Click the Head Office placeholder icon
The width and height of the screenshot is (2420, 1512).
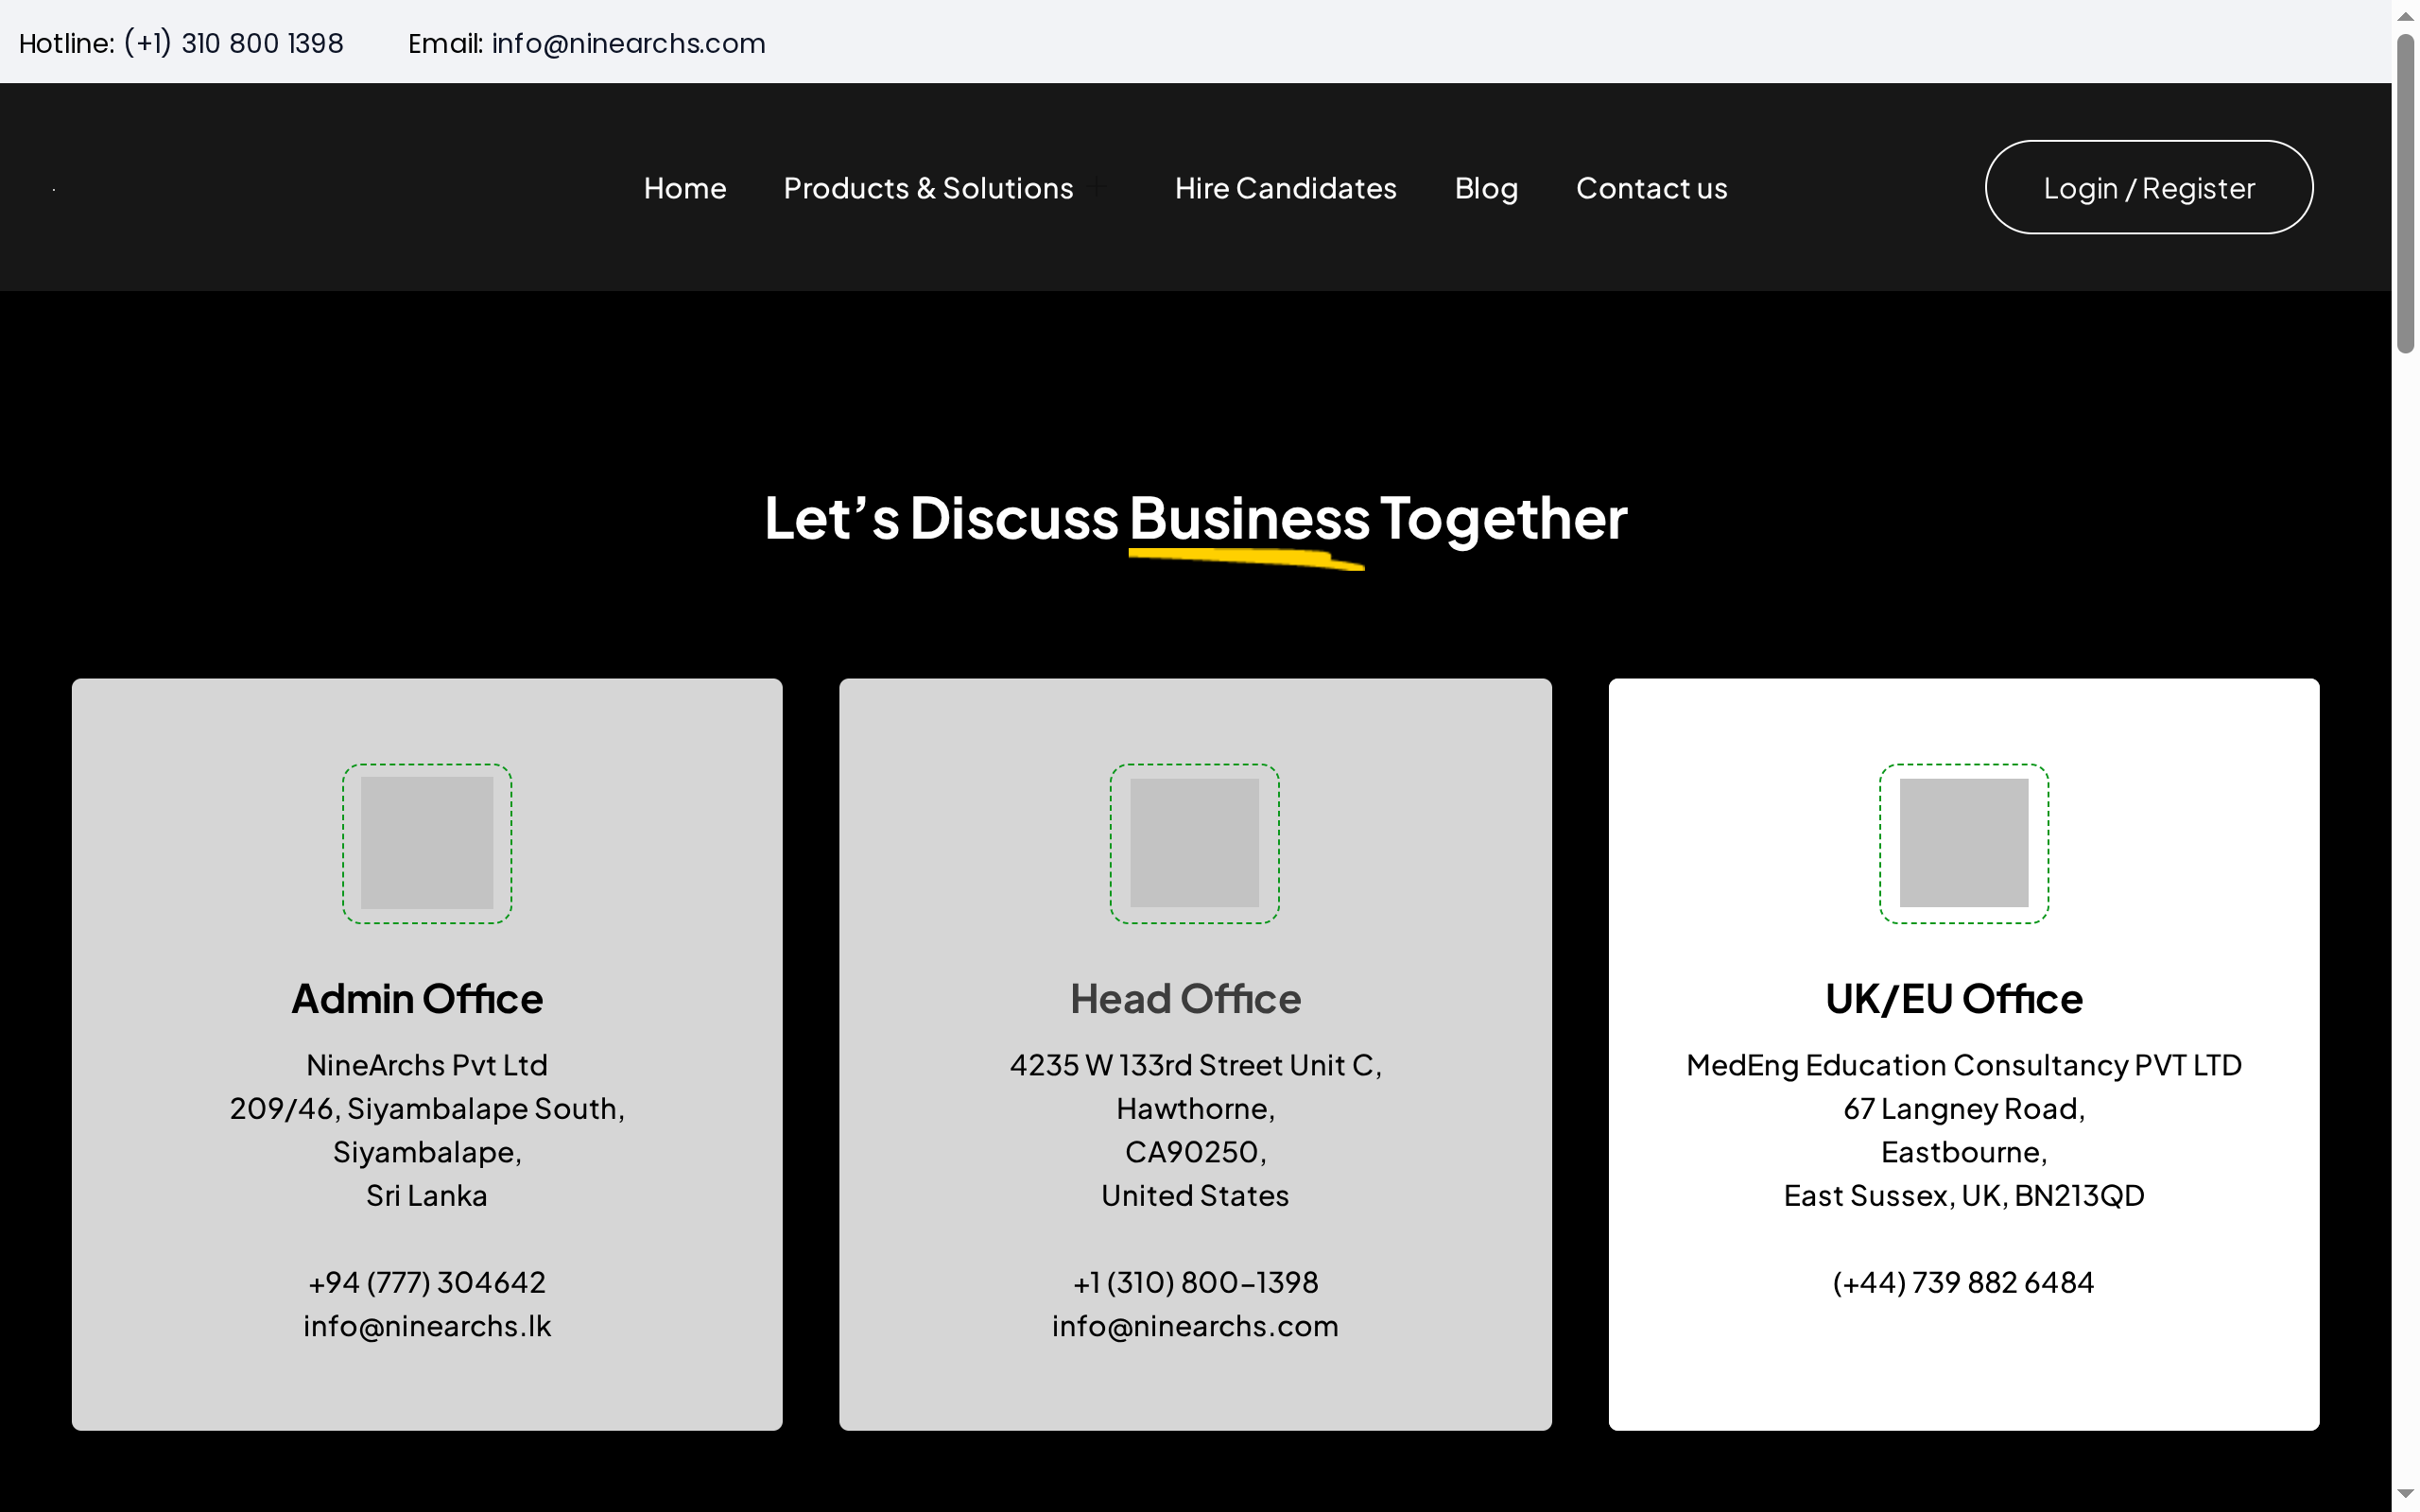point(1194,843)
